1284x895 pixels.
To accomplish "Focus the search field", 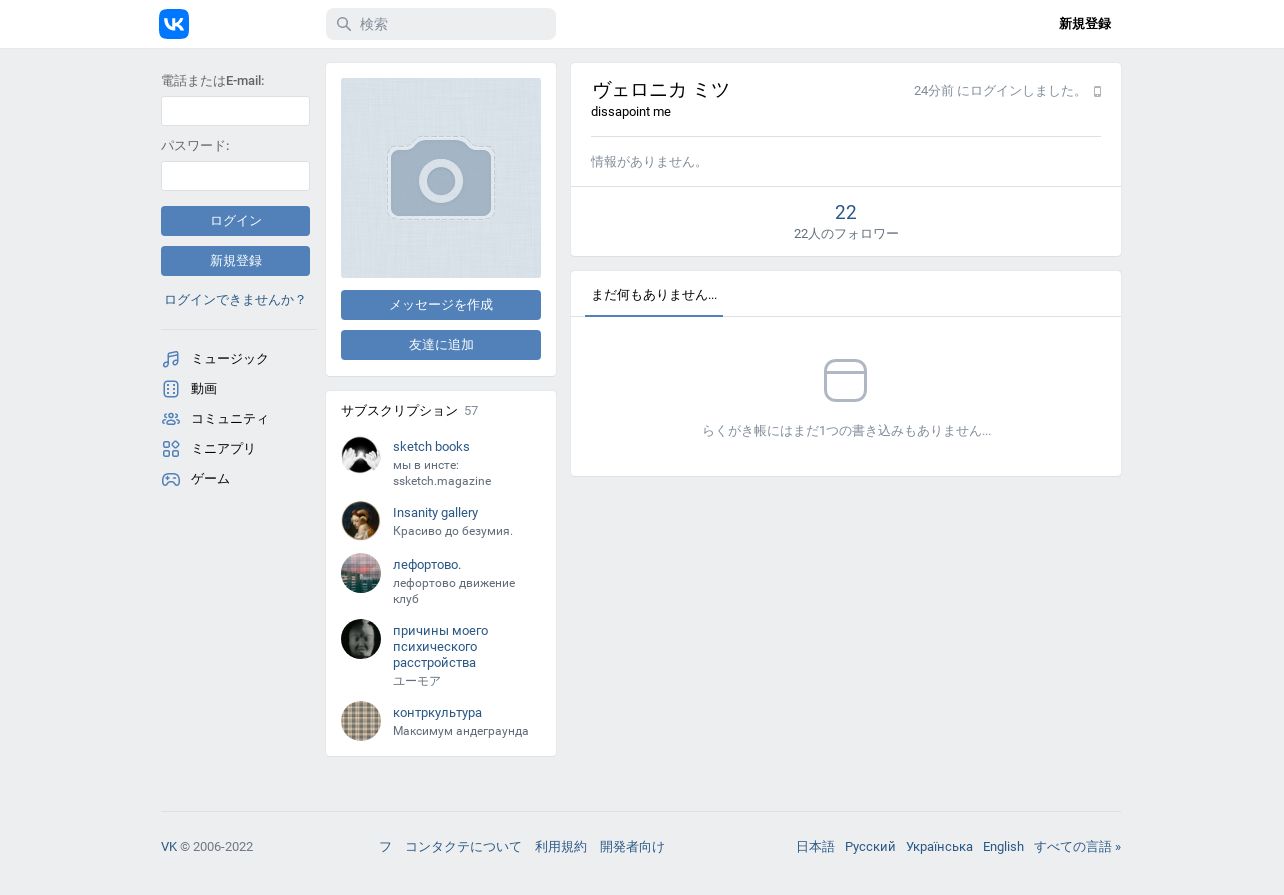I will click(441, 24).
